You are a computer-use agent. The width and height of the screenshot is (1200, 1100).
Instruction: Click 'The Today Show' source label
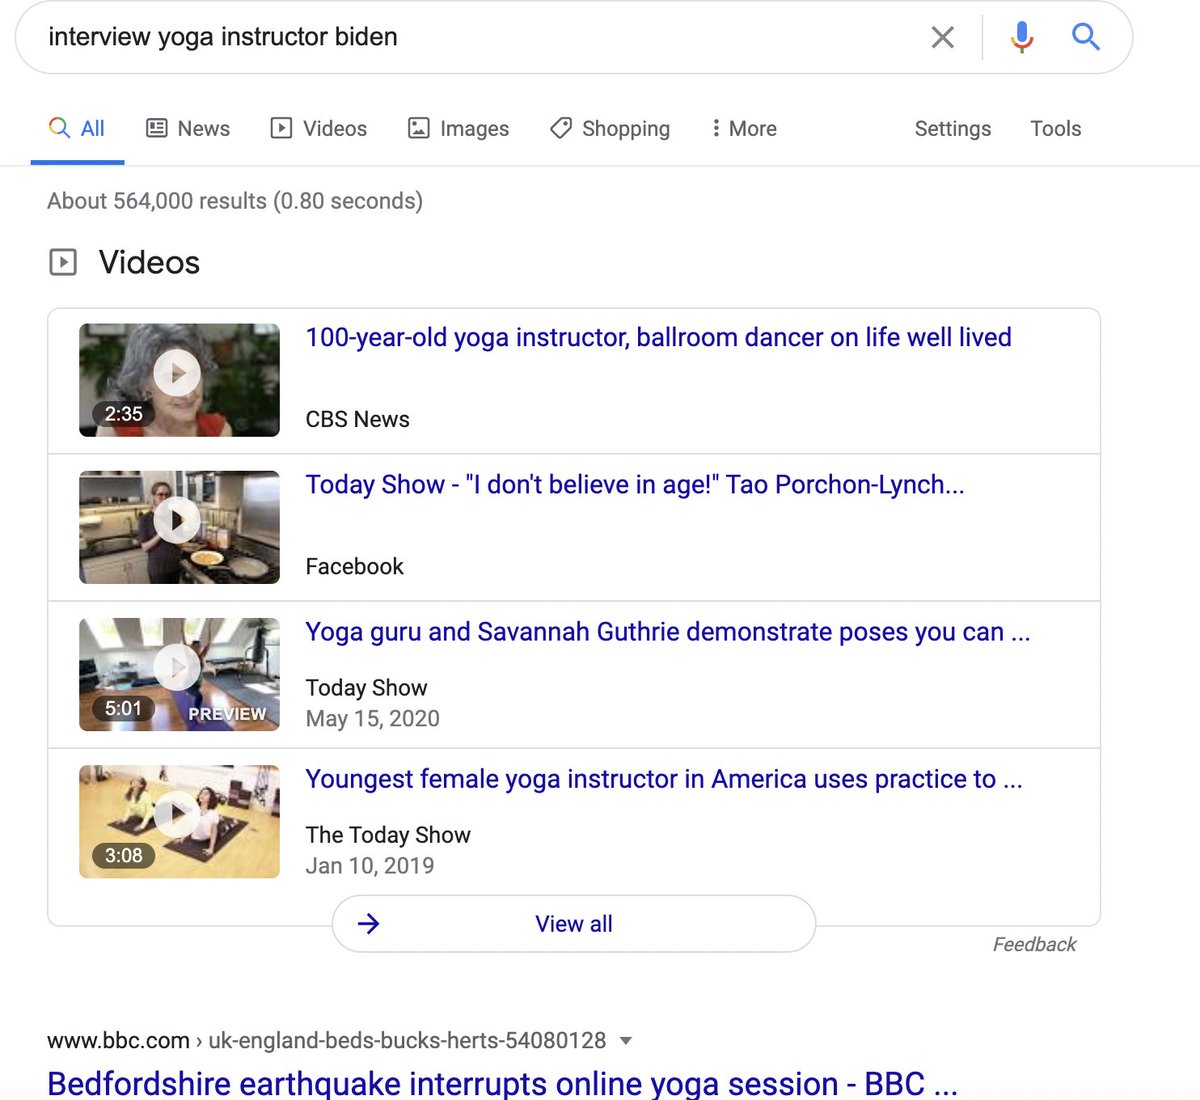(x=388, y=834)
